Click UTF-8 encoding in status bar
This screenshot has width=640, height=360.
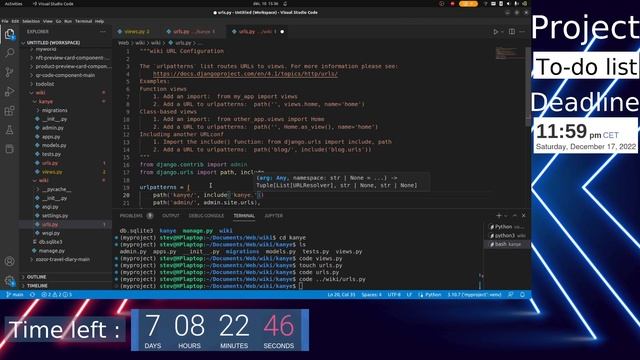[x=394, y=294]
